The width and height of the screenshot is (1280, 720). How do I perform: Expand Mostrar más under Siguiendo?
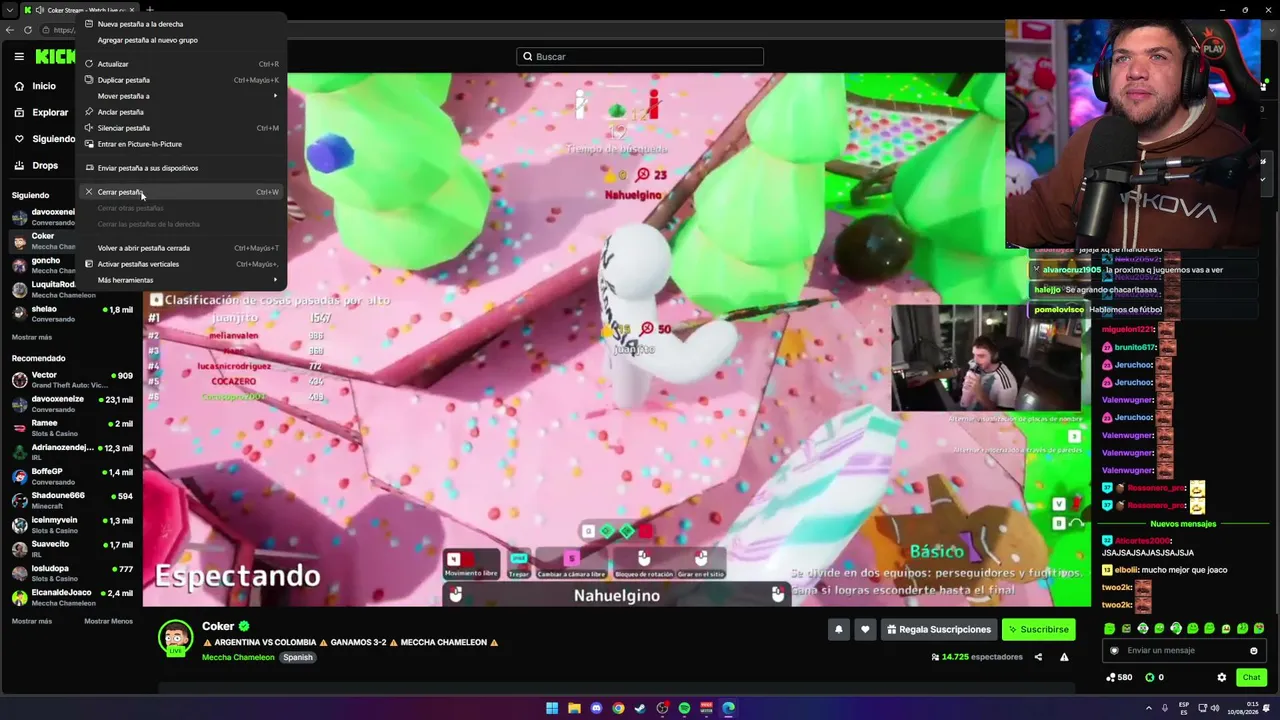32,338
